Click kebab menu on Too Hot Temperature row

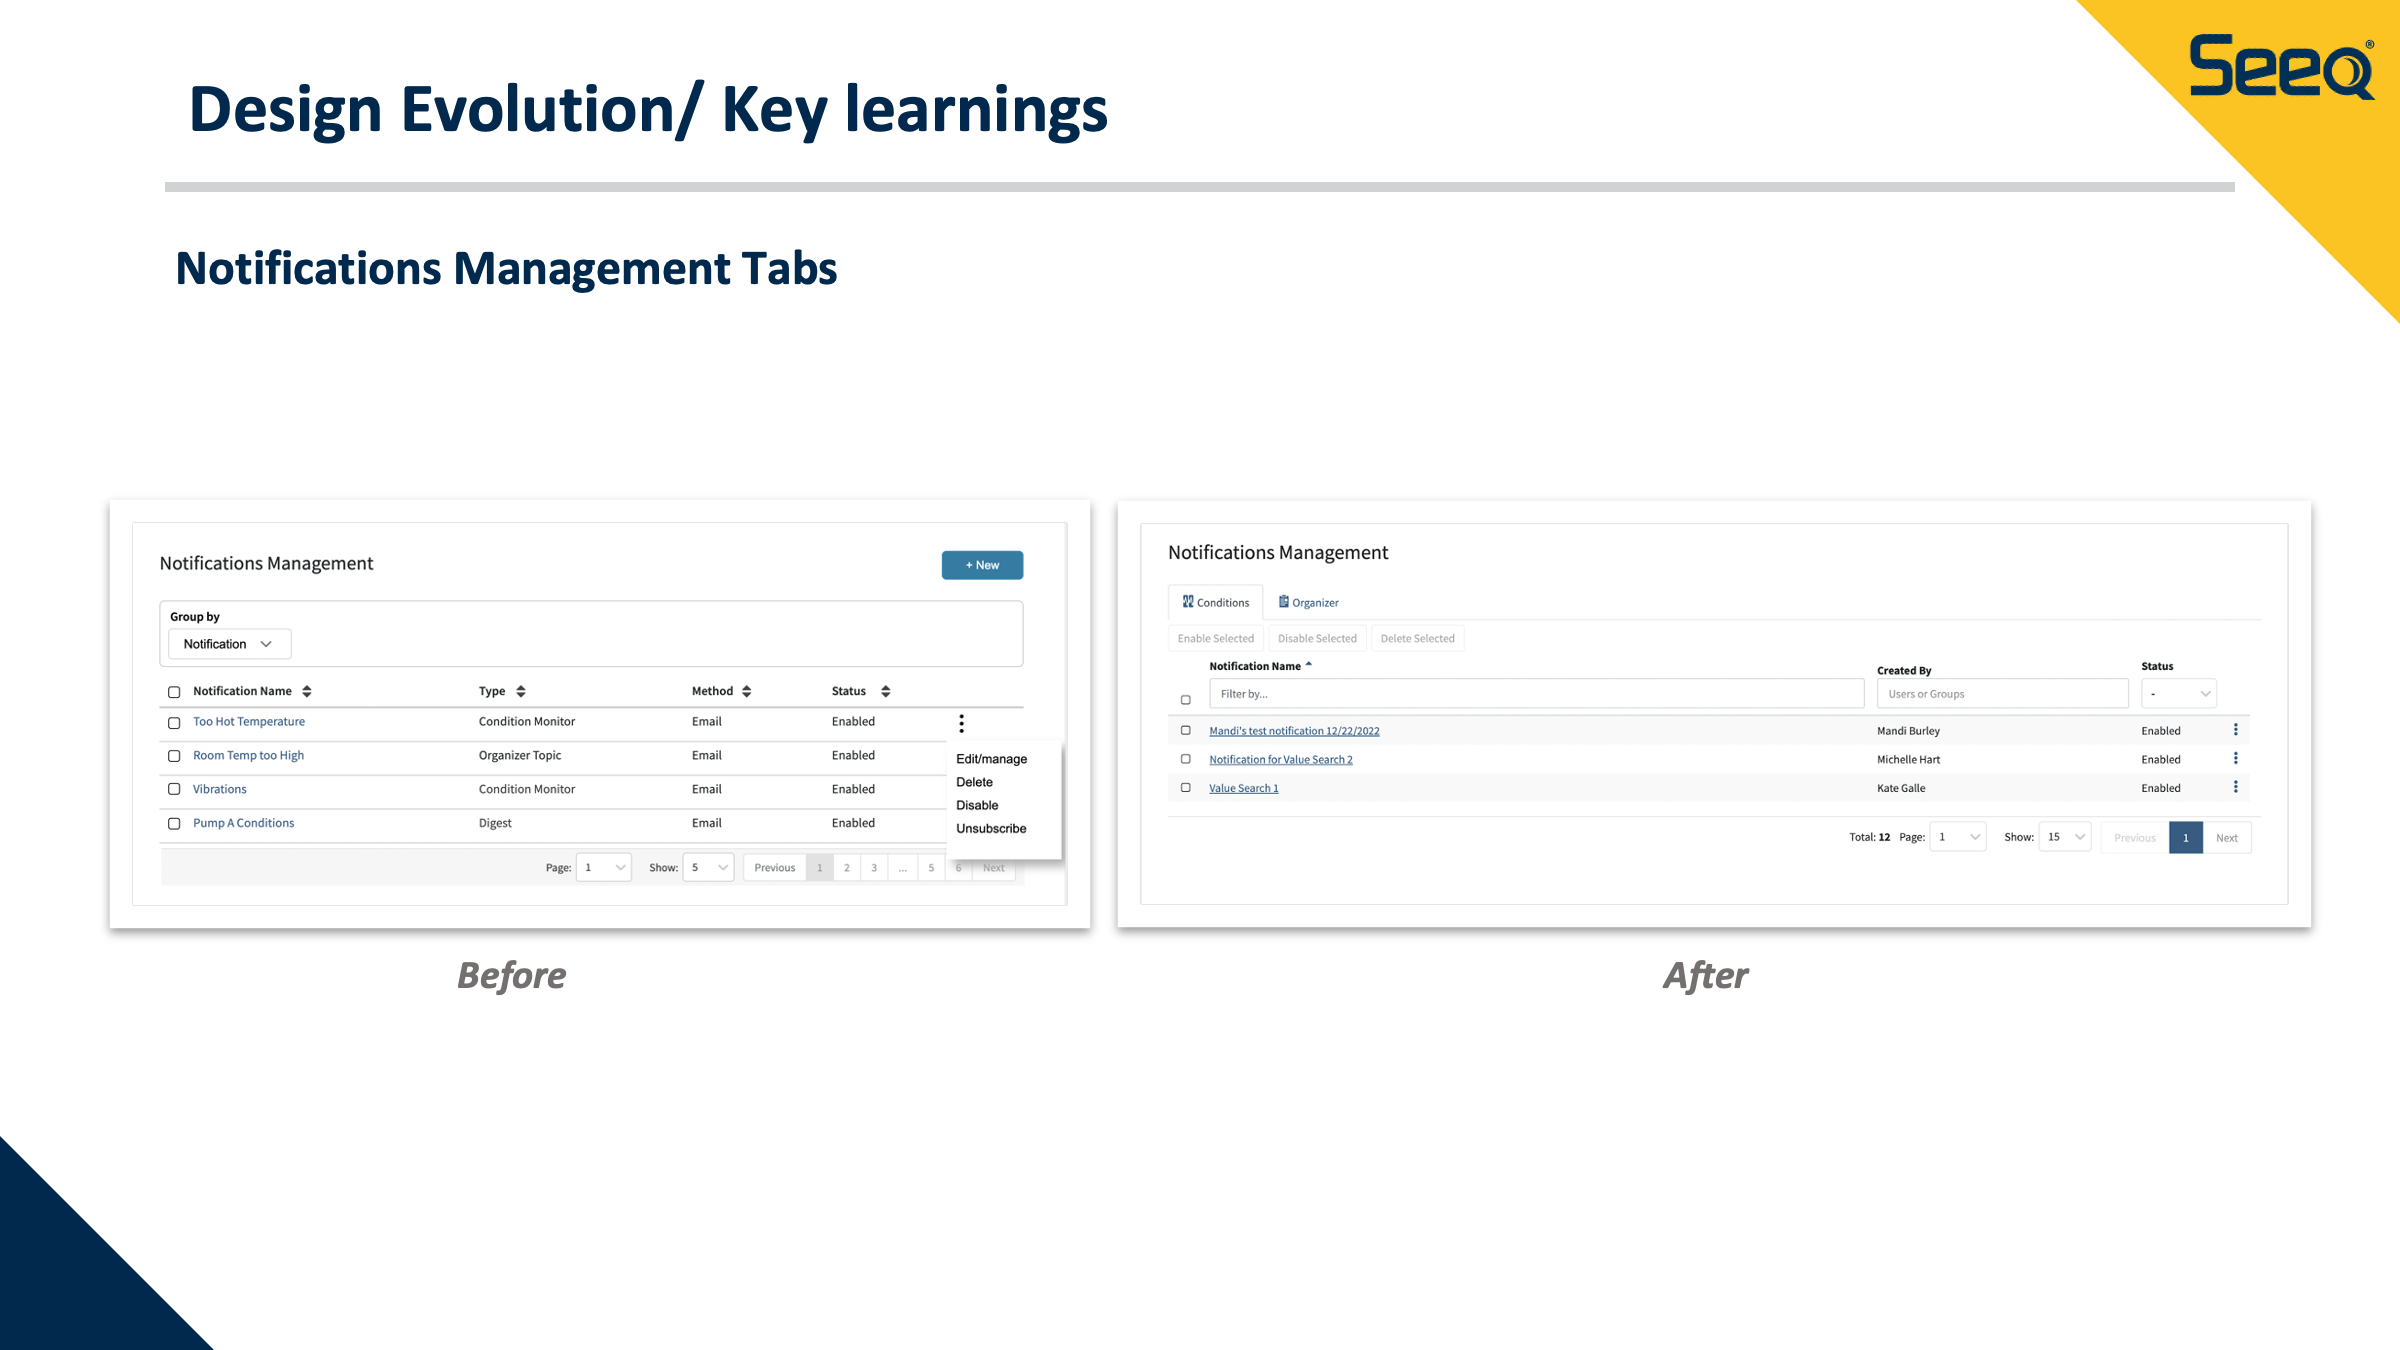pyautogui.click(x=961, y=723)
